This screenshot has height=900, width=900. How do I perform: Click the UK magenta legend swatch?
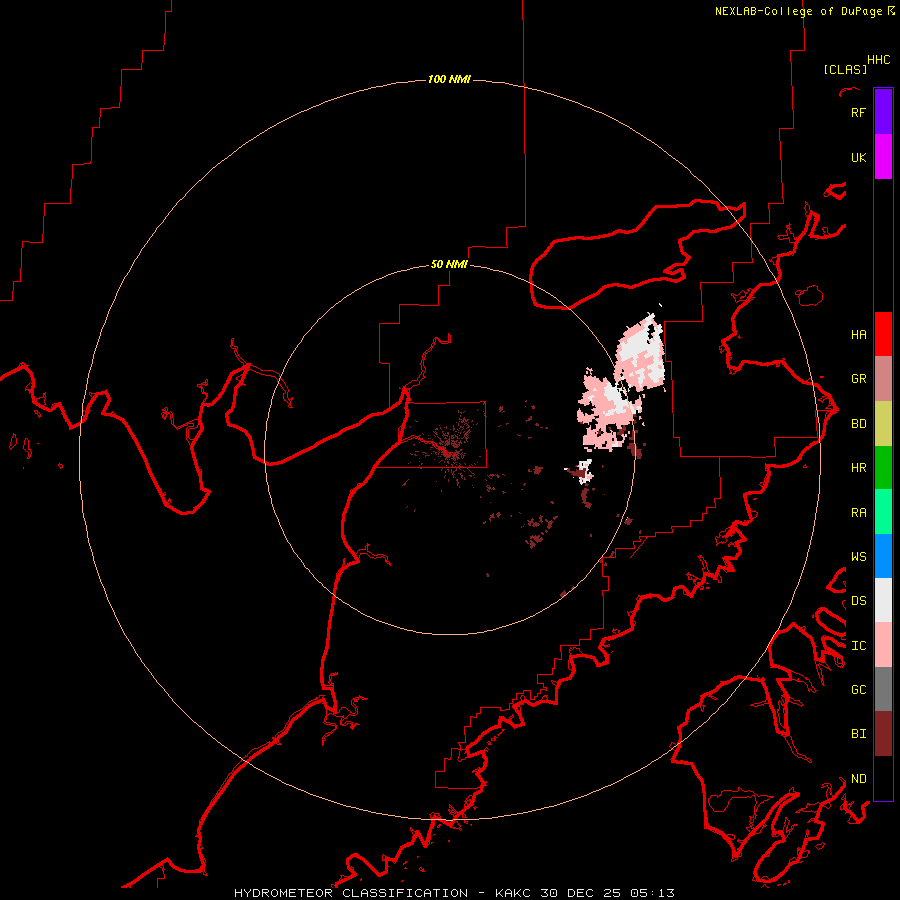coord(883,157)
